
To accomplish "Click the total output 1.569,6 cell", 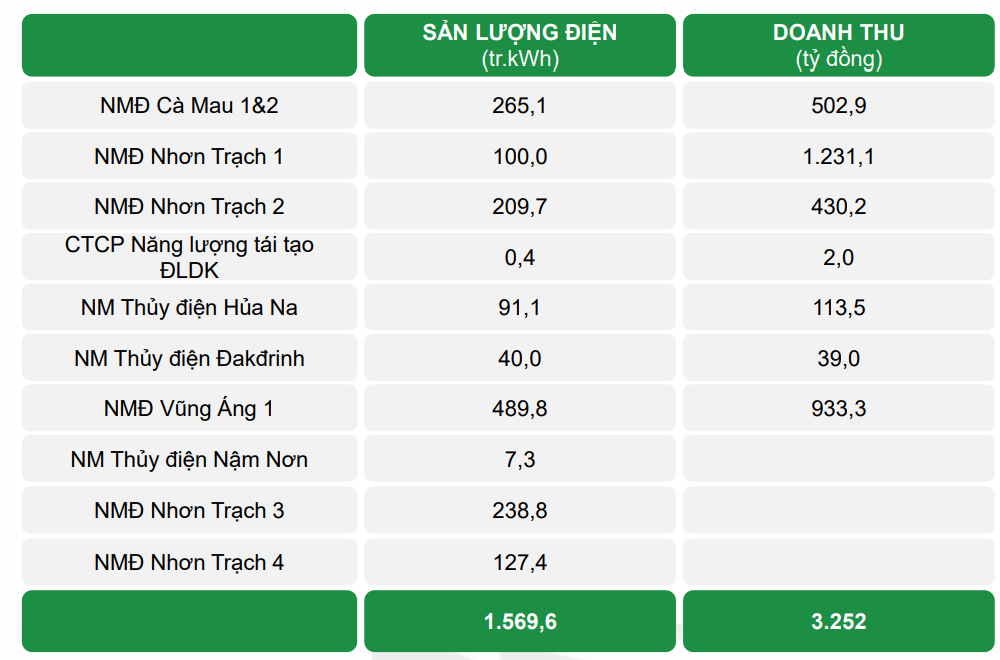I will point(520,621).
